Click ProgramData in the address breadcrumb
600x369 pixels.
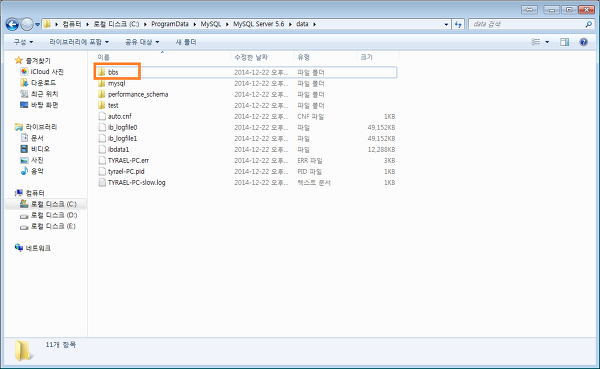[170, 24]
